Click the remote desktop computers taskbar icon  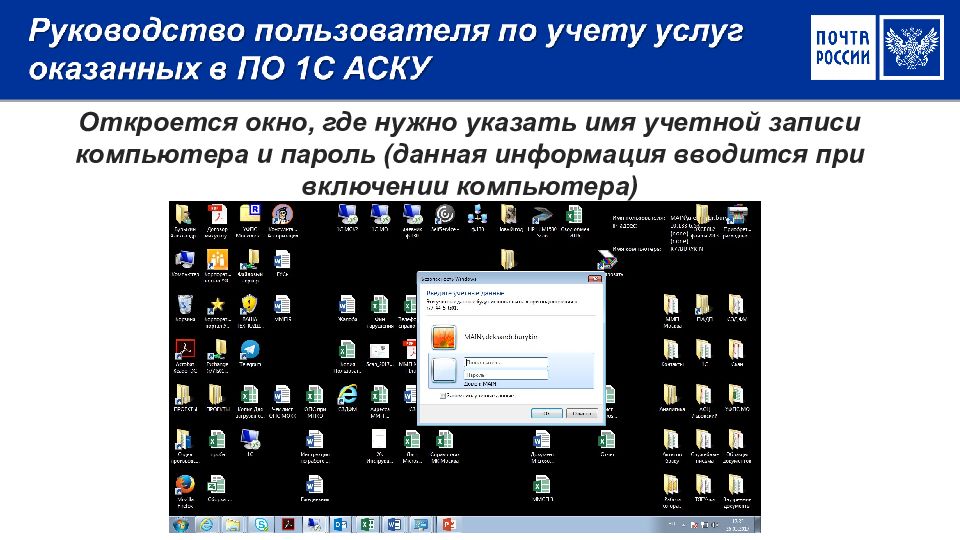(315, 525)
